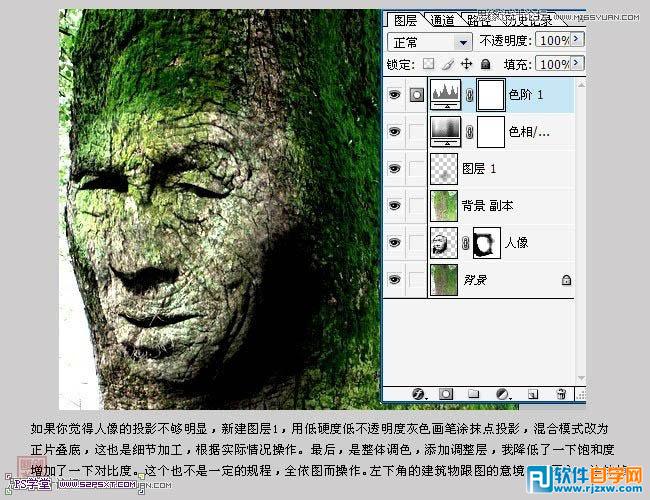Select the 图层 1 layer name

click(x=479, y=169)
